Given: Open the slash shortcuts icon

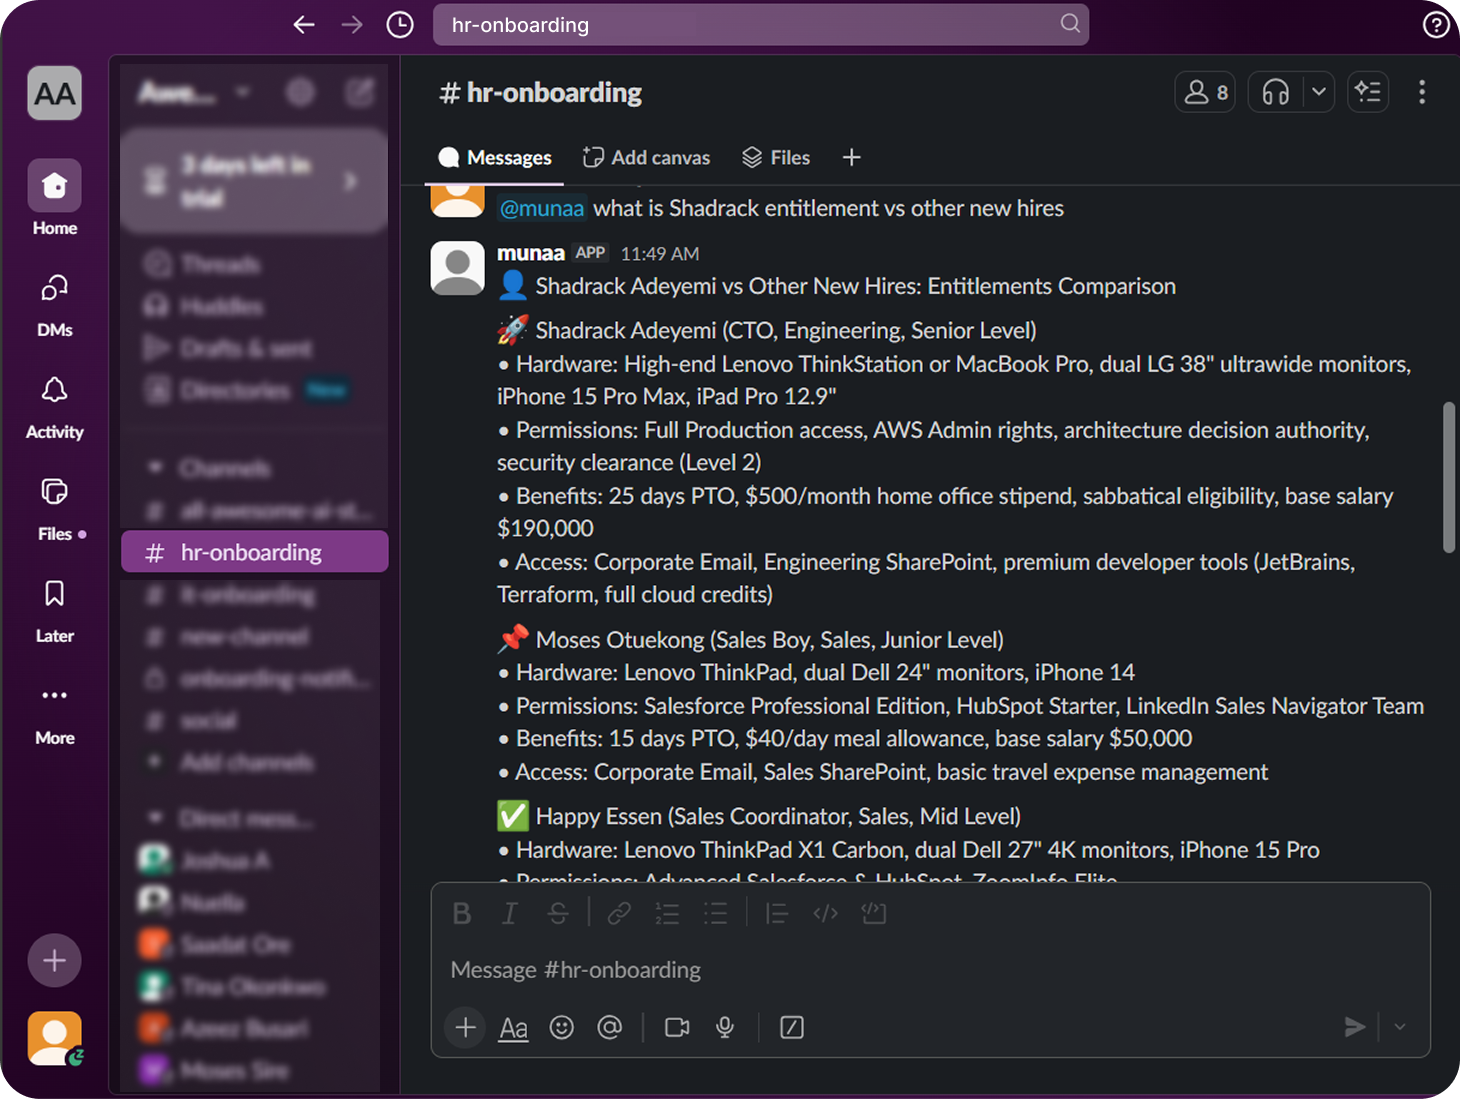Looking at the screenshot, I should coord(792,1027).
